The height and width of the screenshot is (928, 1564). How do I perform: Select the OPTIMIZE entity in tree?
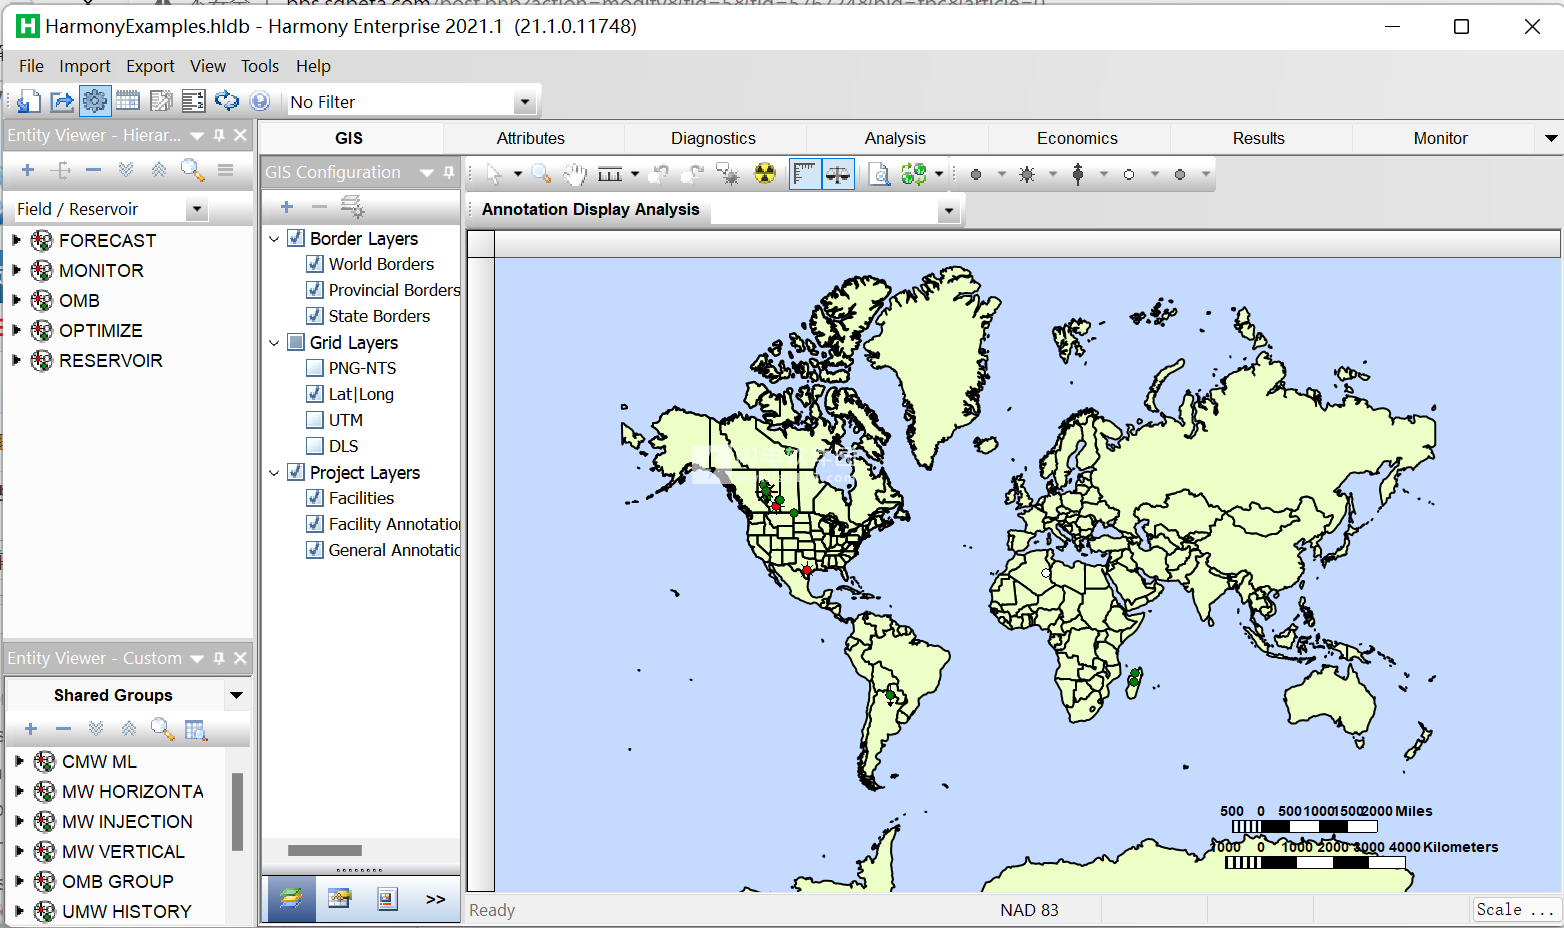(x=101, y=330)
